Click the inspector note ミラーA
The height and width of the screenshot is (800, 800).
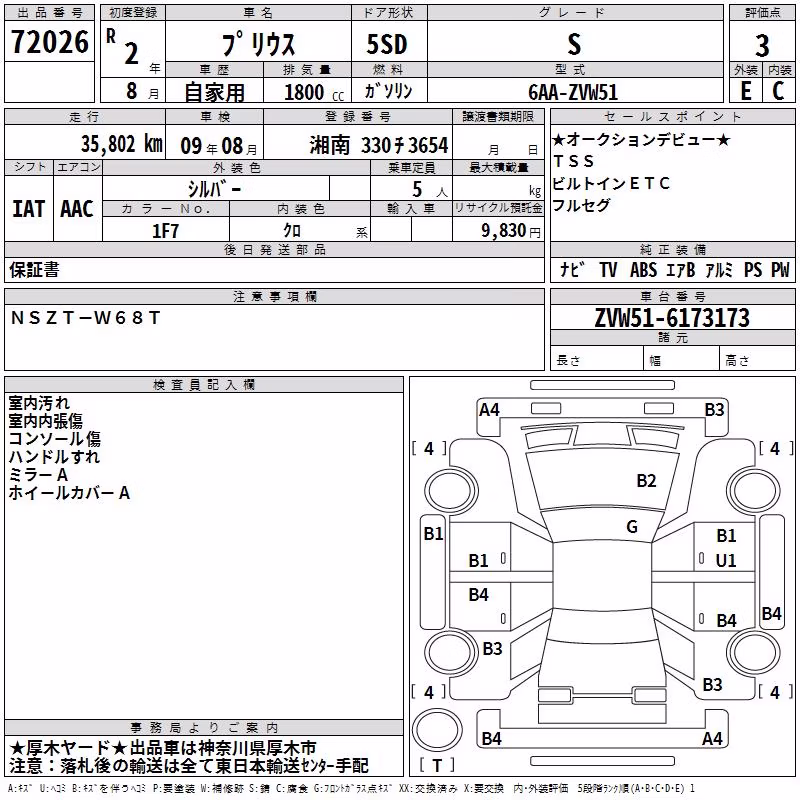click(x=38, y=474)
